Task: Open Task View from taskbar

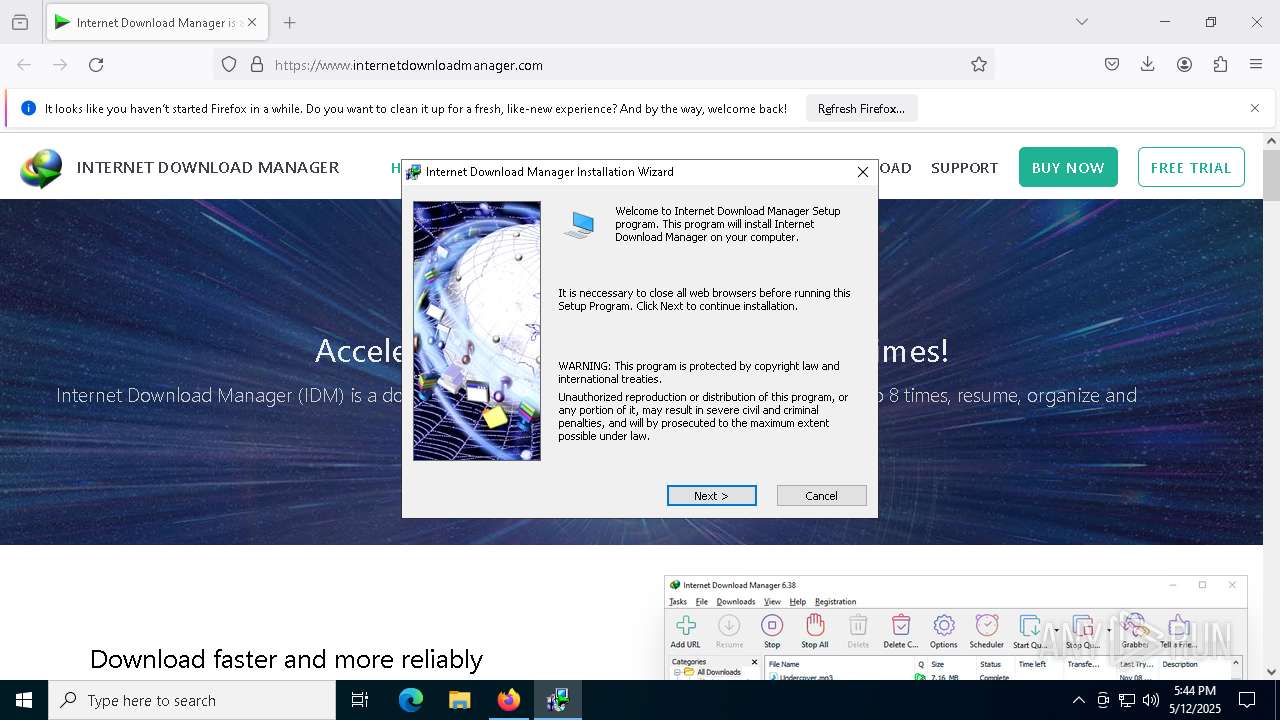Action: pyautogui.click(x=360, y=700)
